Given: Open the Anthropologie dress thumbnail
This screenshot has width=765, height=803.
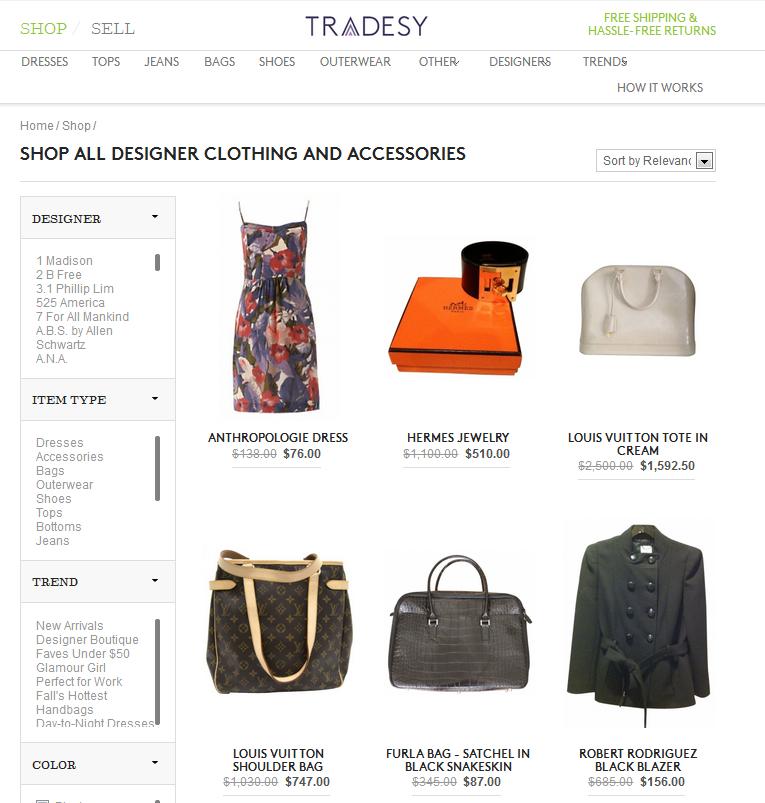Looking at the screenshot, I should [277, 306].
